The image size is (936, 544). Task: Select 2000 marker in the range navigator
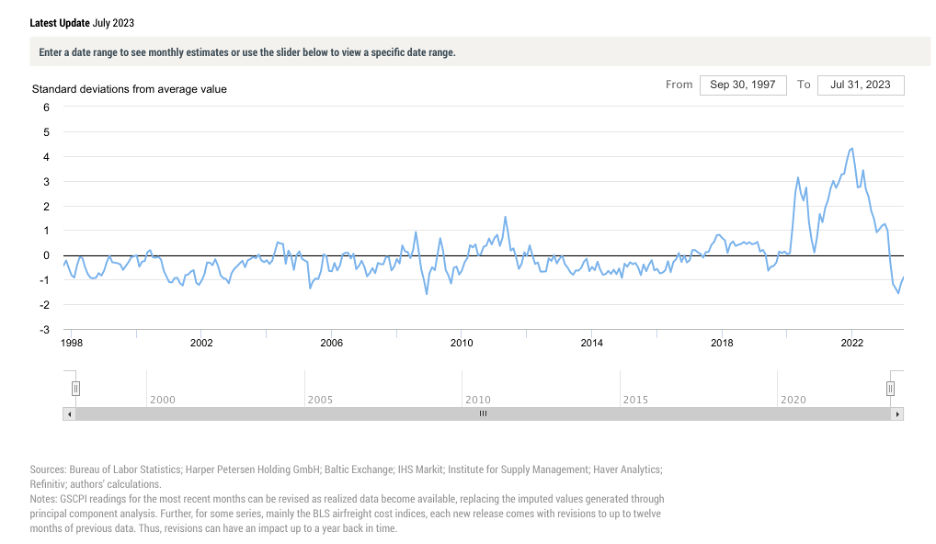point(162,399)
